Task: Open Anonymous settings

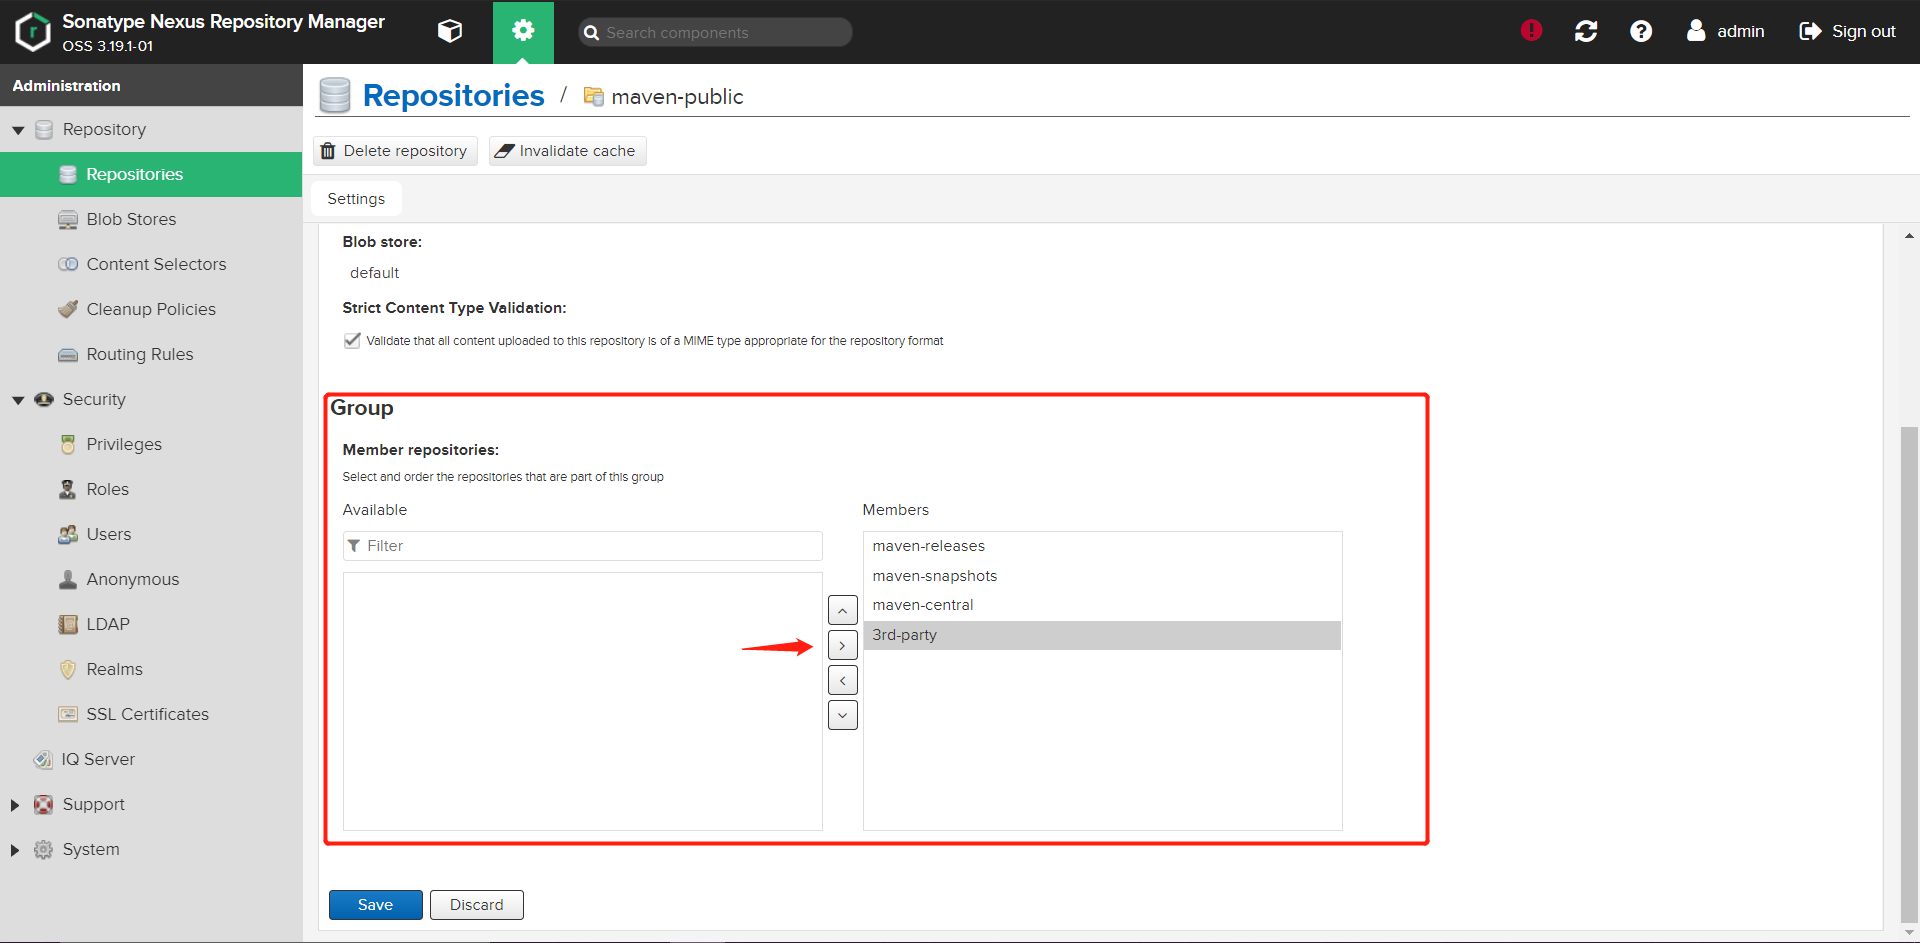Action: (x=151, y=579)
